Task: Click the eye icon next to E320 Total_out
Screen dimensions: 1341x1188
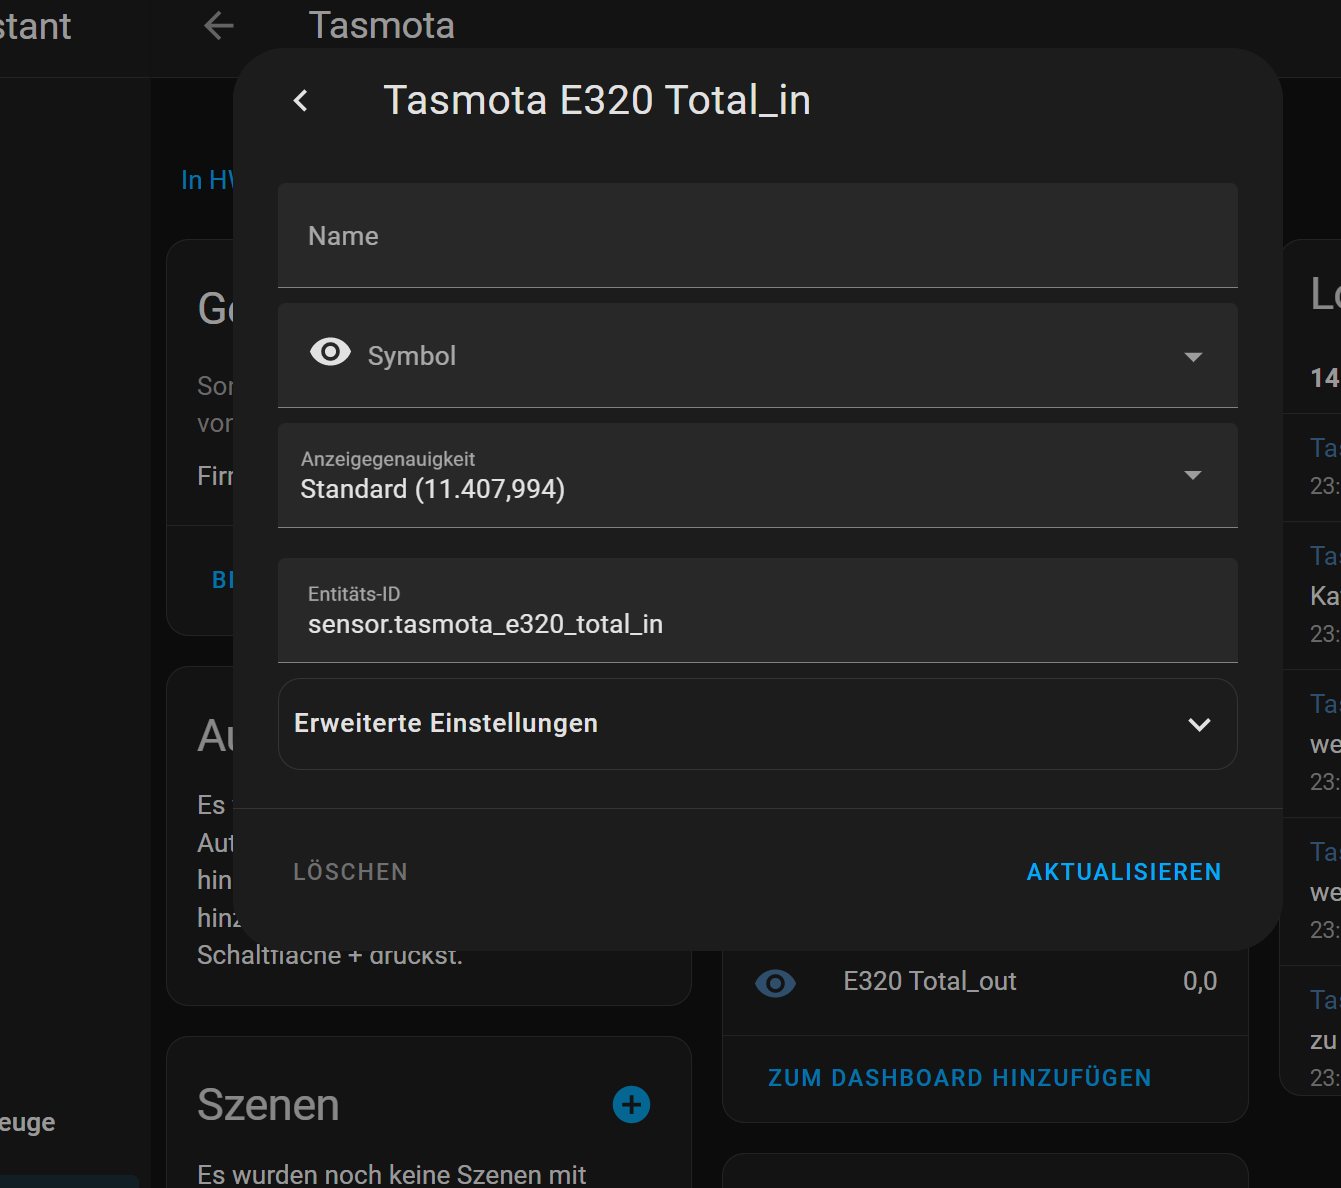Action: pos(775,983)
